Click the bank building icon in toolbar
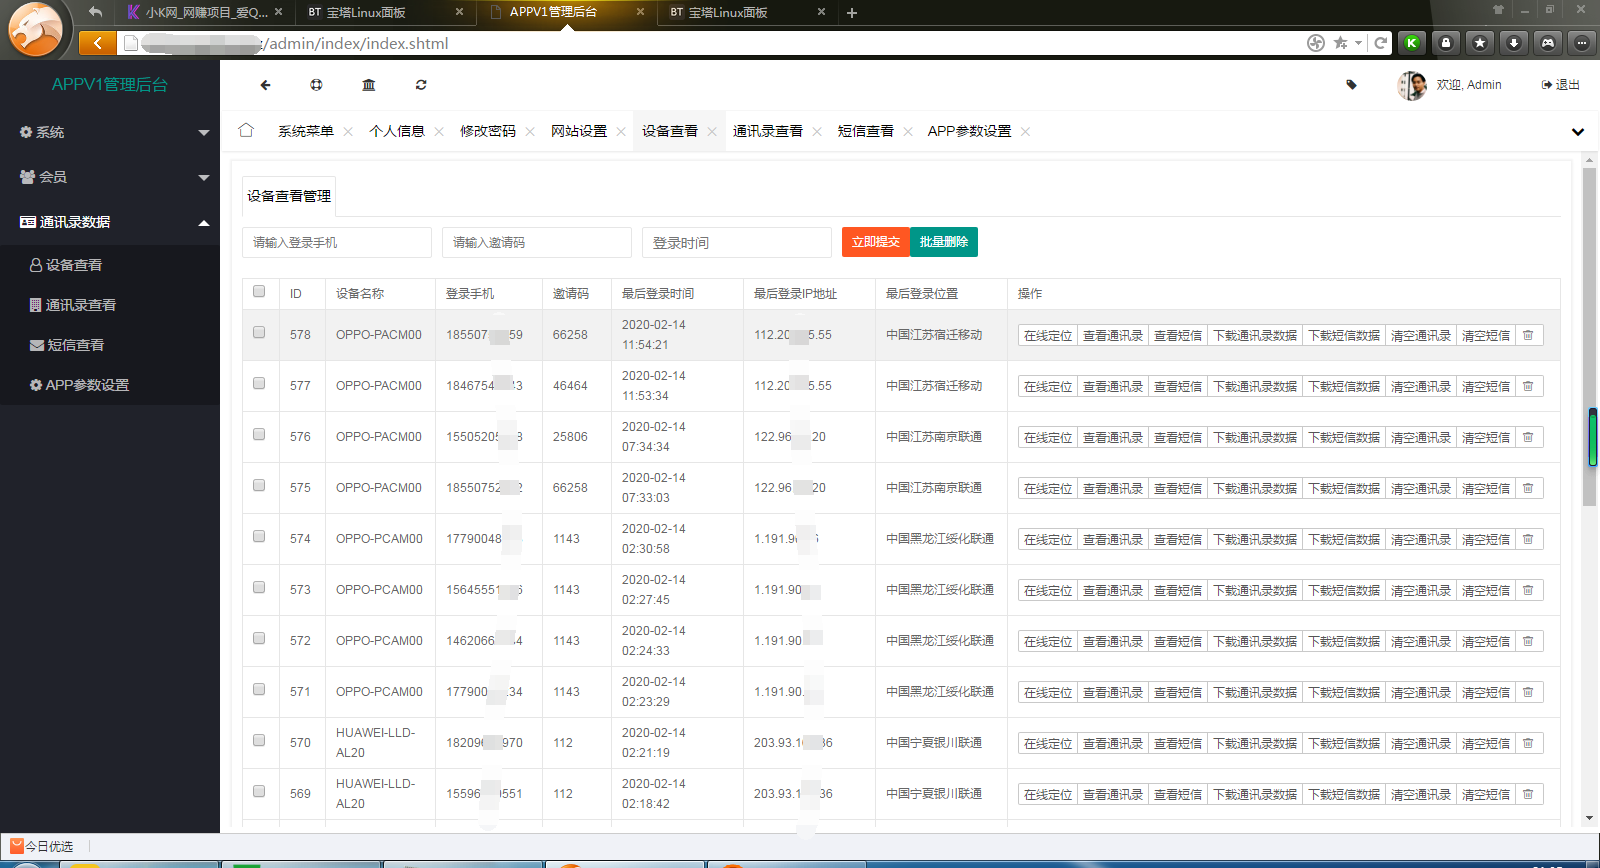This screenshot has height=868, width=1600. tap(369, 85)
